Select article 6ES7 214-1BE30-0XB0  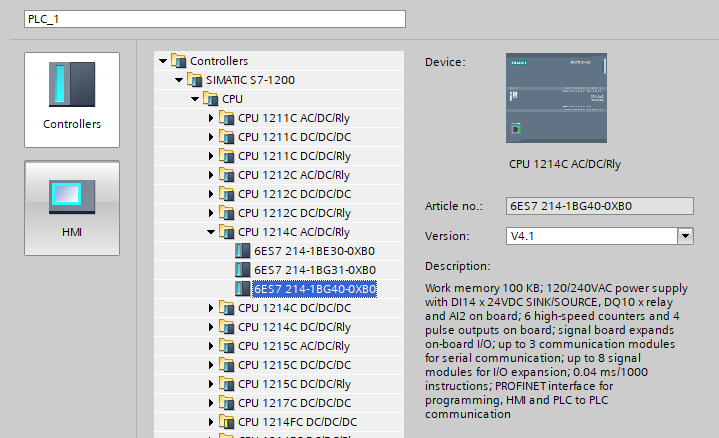coord(315,251)
